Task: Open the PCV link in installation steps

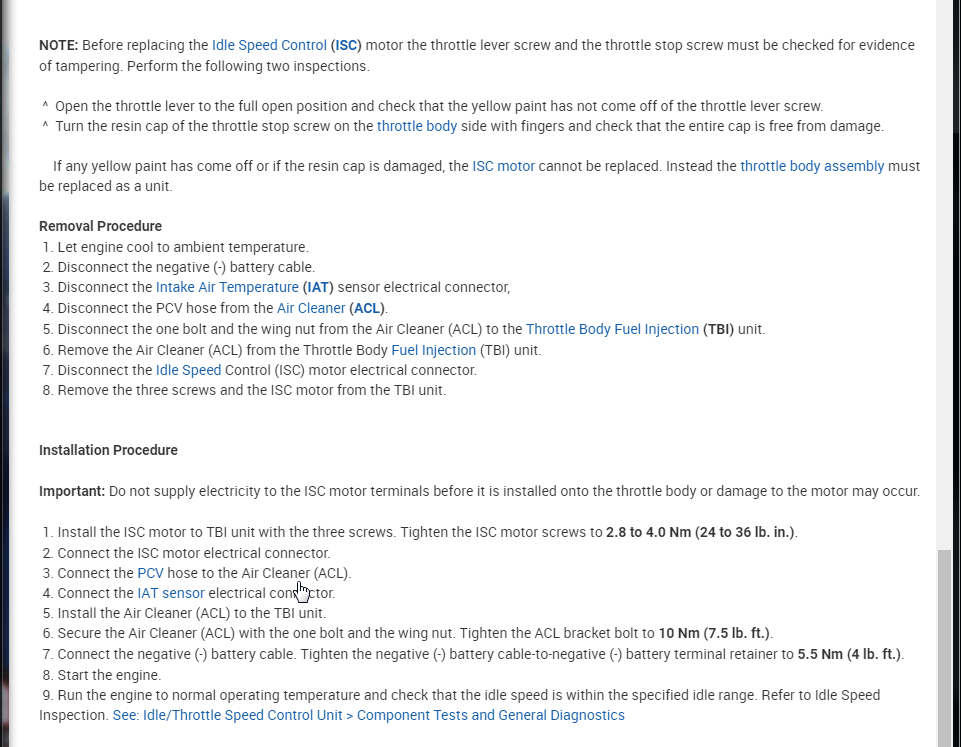Action: coord(150,573)
